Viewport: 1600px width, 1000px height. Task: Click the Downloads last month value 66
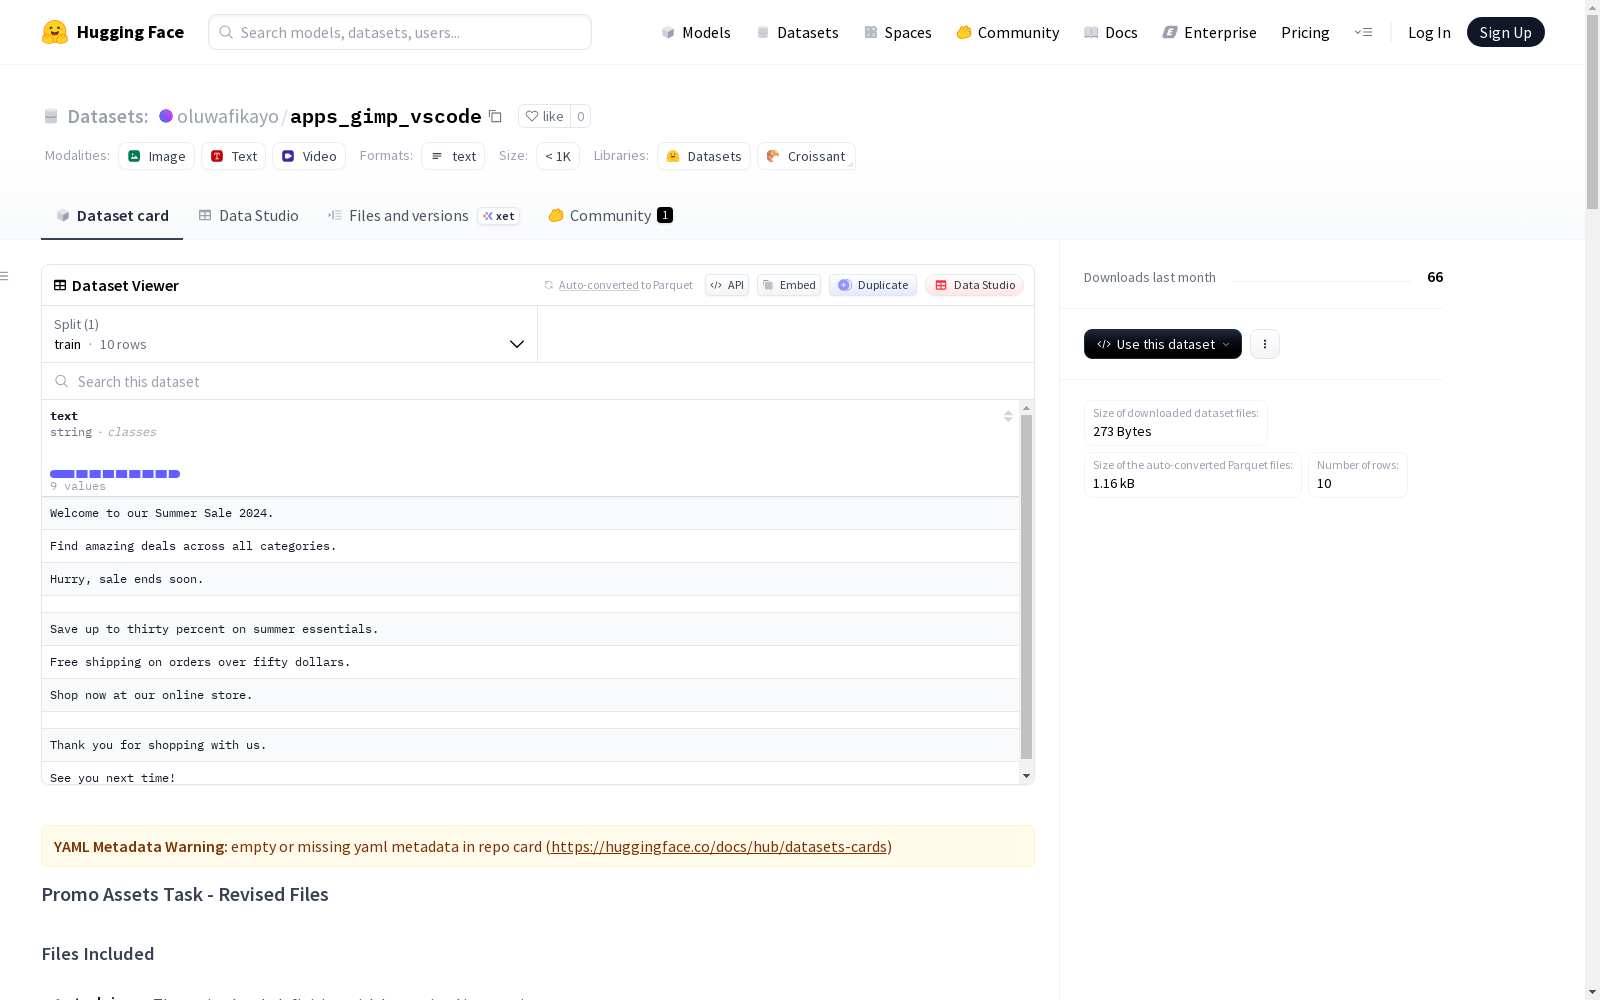1435,277
